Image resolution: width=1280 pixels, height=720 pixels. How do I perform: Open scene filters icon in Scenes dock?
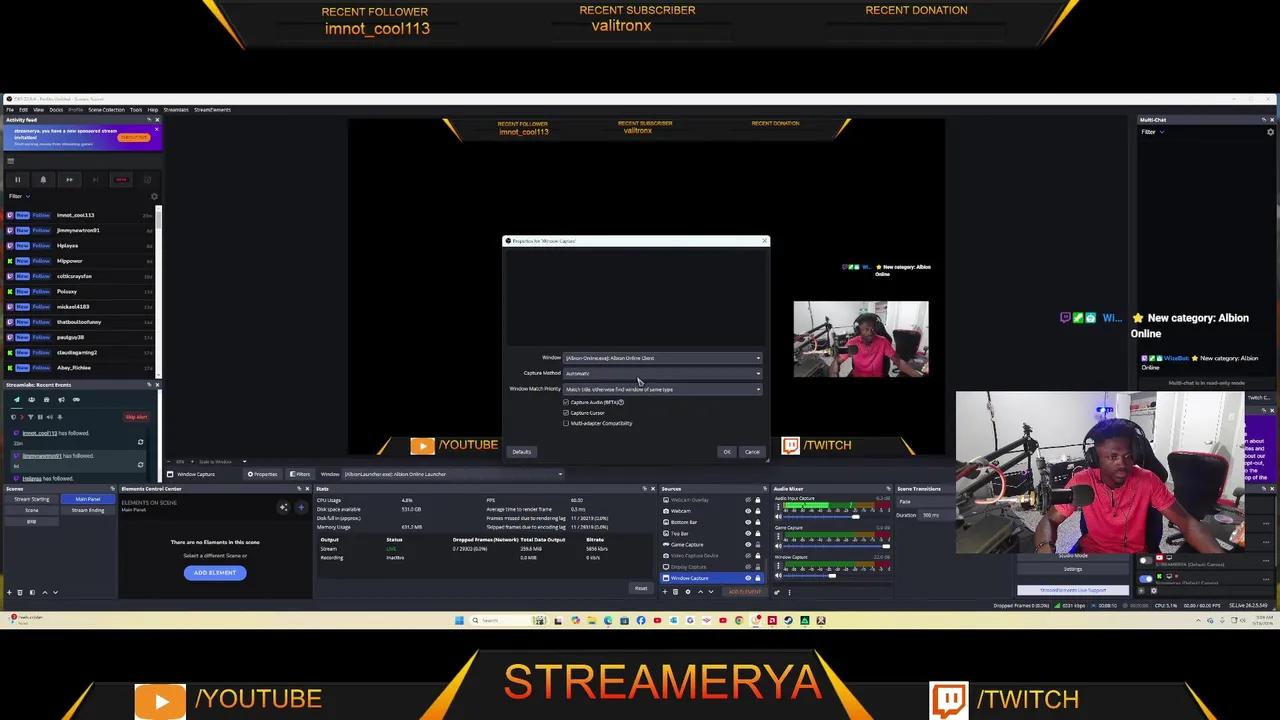point(32,592)
